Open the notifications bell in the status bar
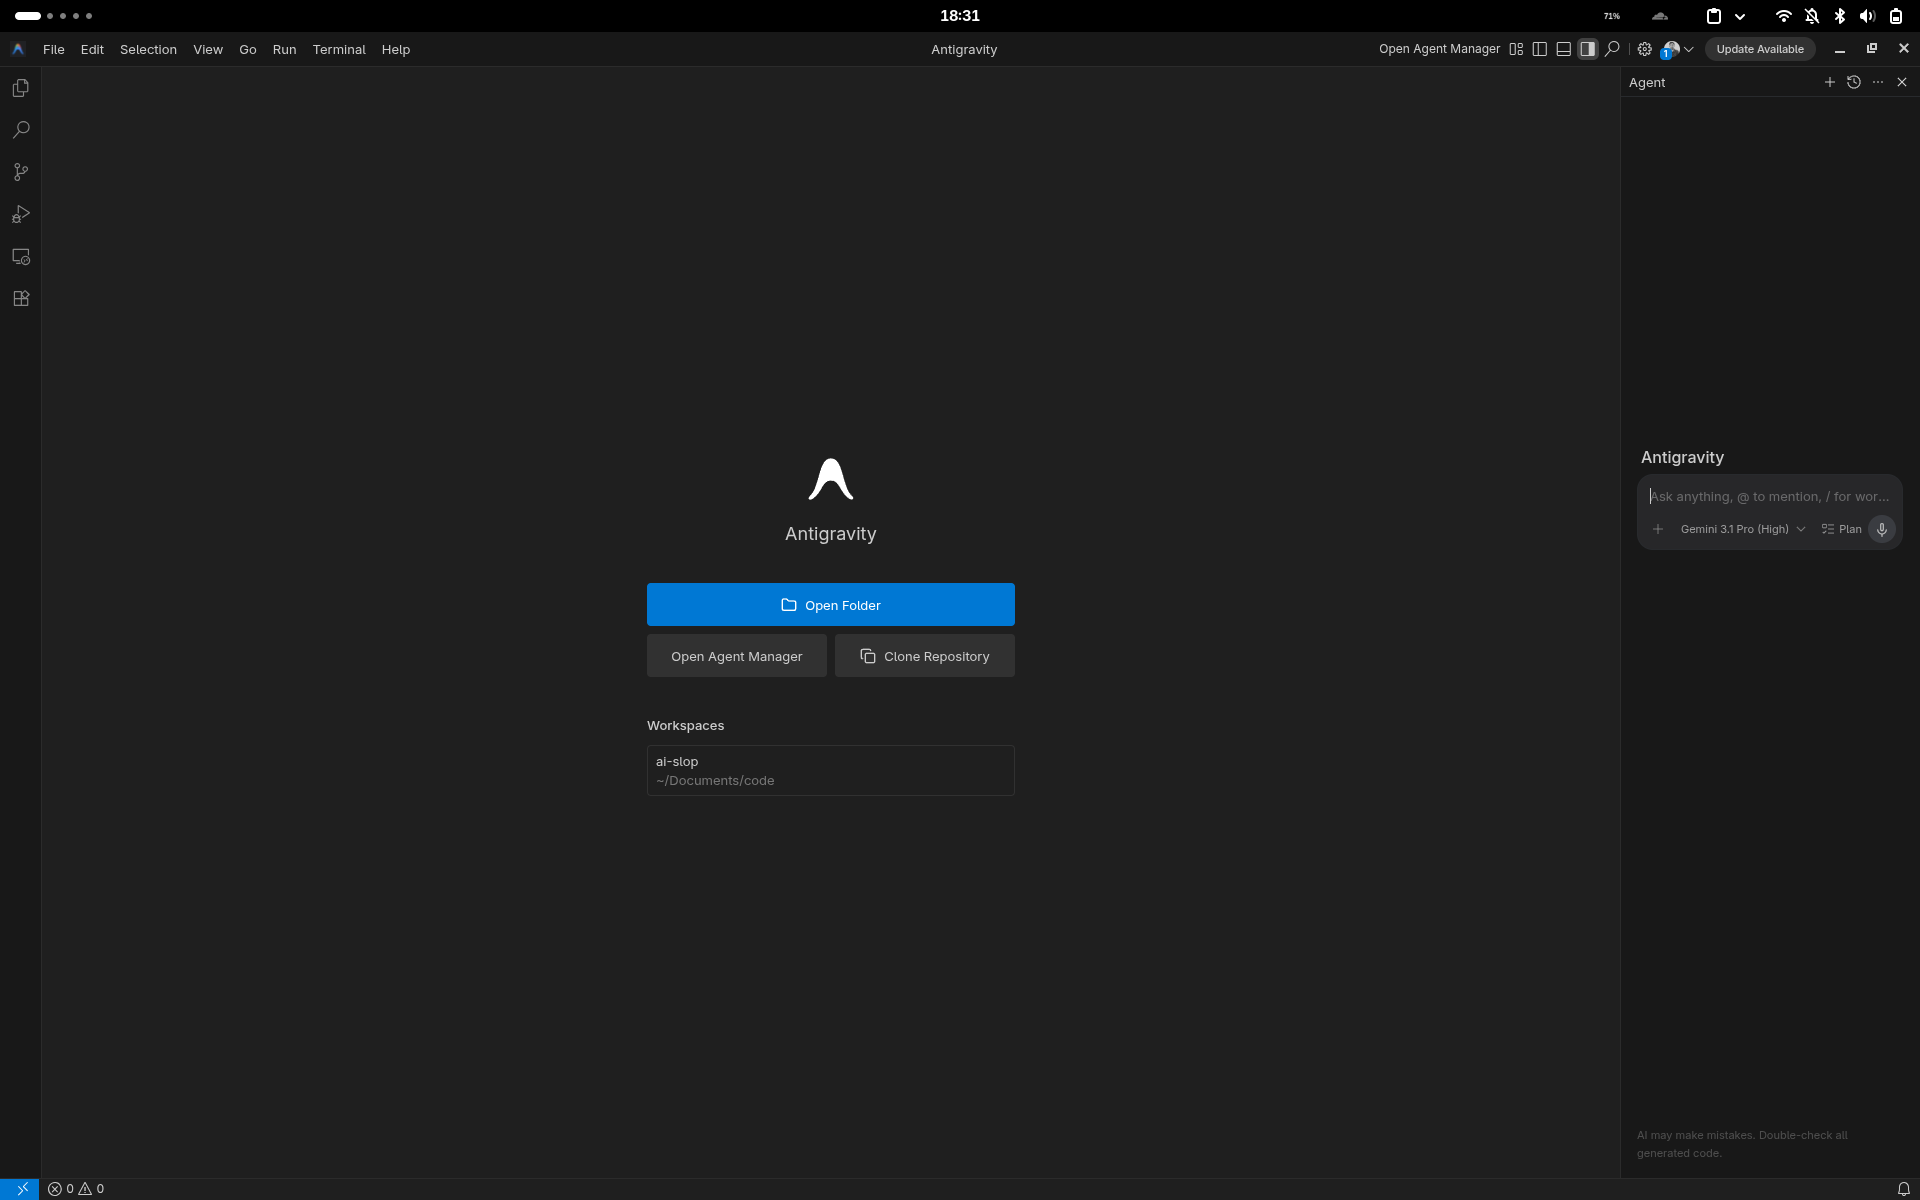 click(x=1904, y=1189)
